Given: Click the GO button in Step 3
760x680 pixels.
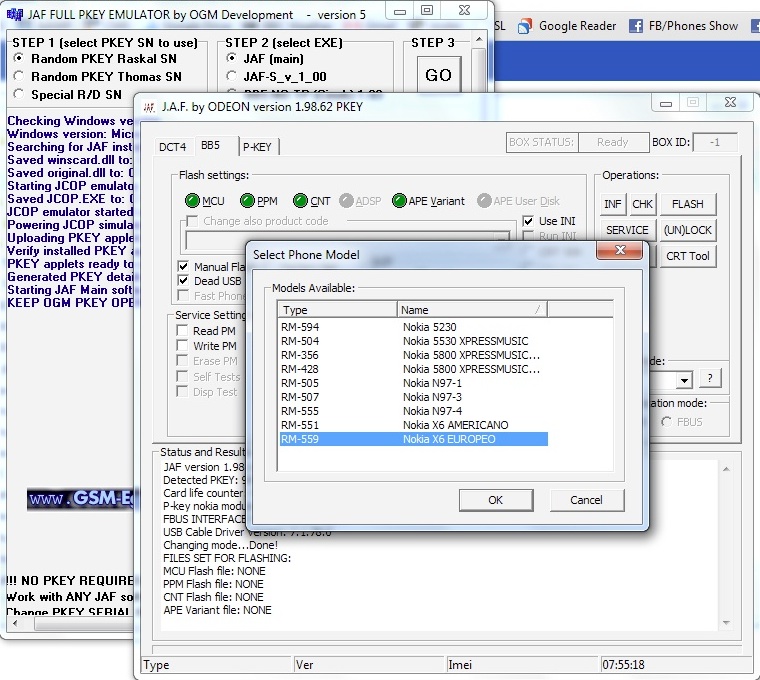Looking at the screenshot, I should pyautogui.click(x=439, y=75).
